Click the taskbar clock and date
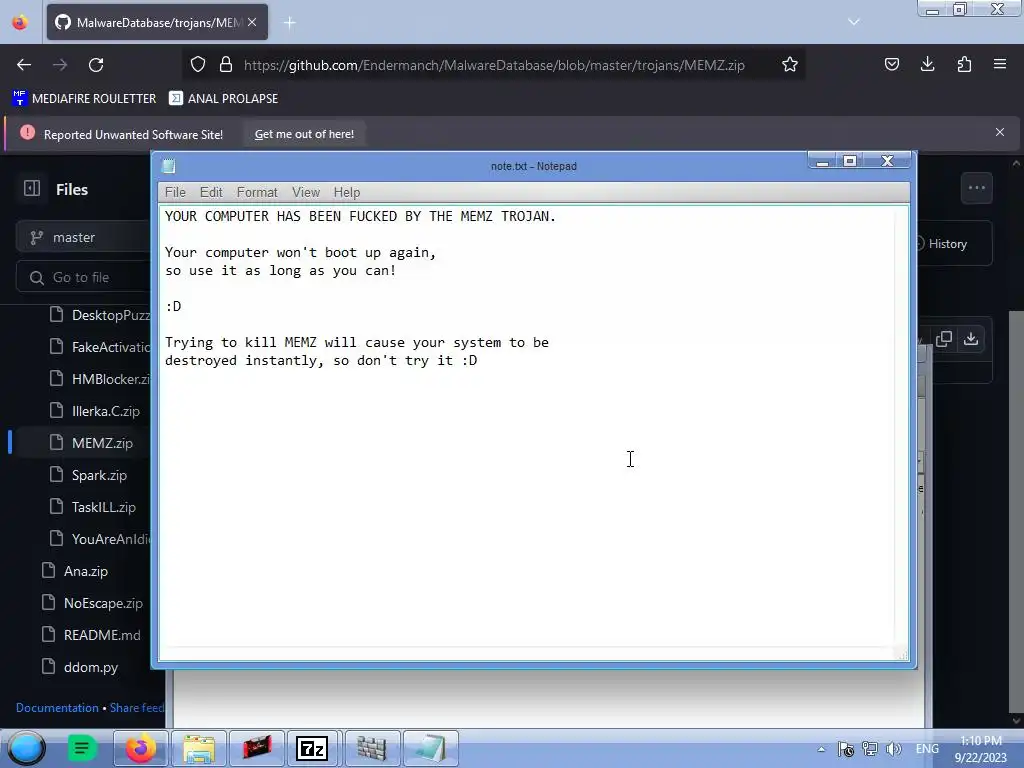 click(980, 749)
